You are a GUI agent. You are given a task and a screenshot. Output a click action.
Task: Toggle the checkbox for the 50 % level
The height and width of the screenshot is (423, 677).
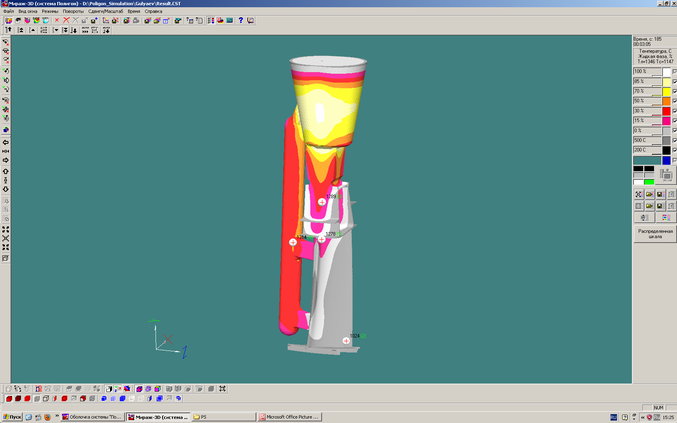click(x=674, y=101)
